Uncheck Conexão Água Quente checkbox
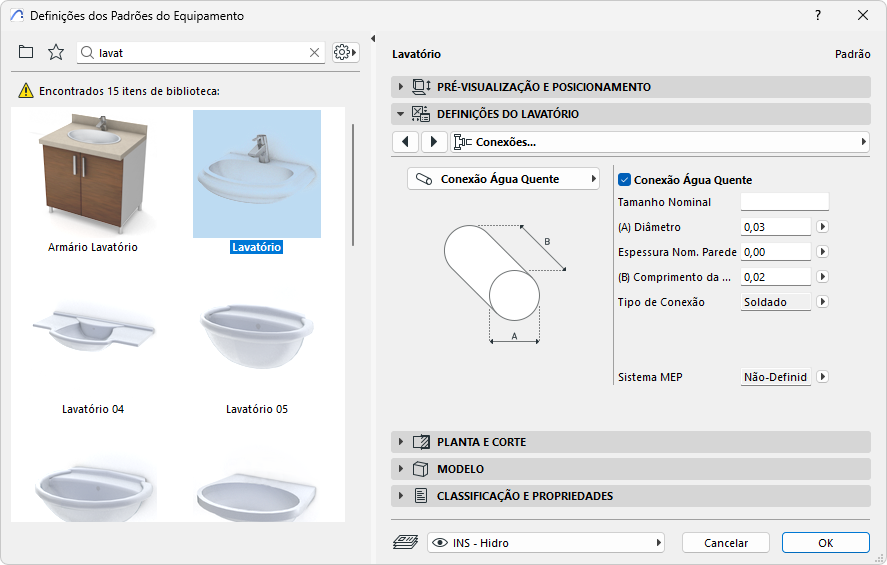The image size is (887, 565). (625, 180)
